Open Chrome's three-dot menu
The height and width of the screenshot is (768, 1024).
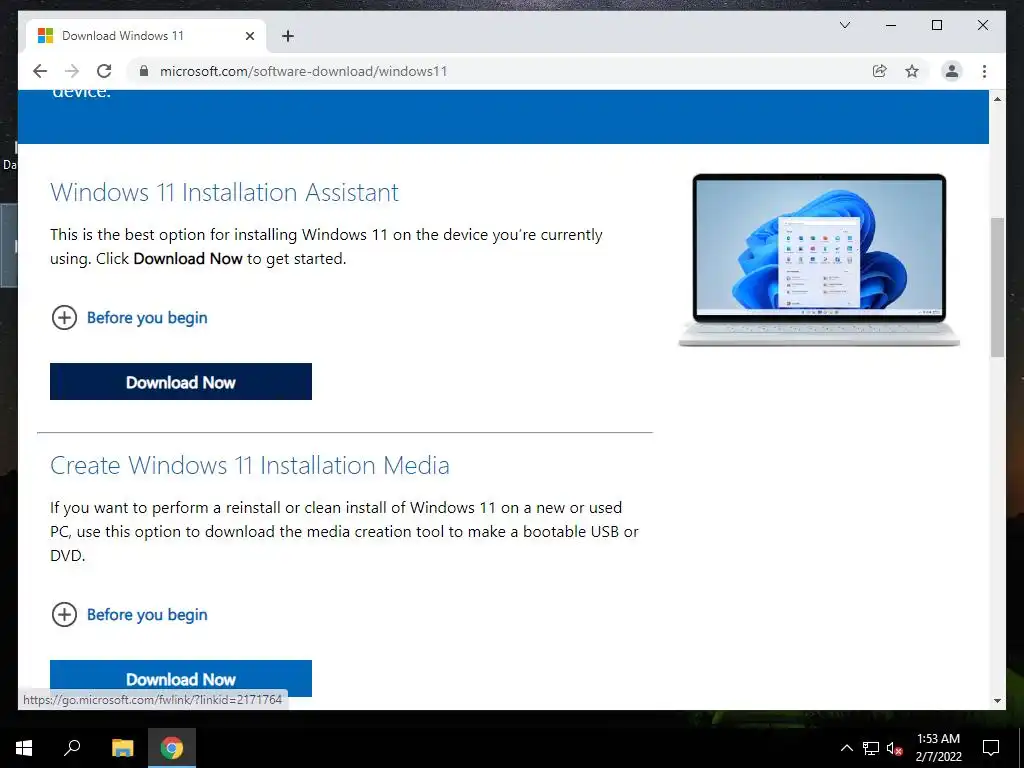point(984,71)
